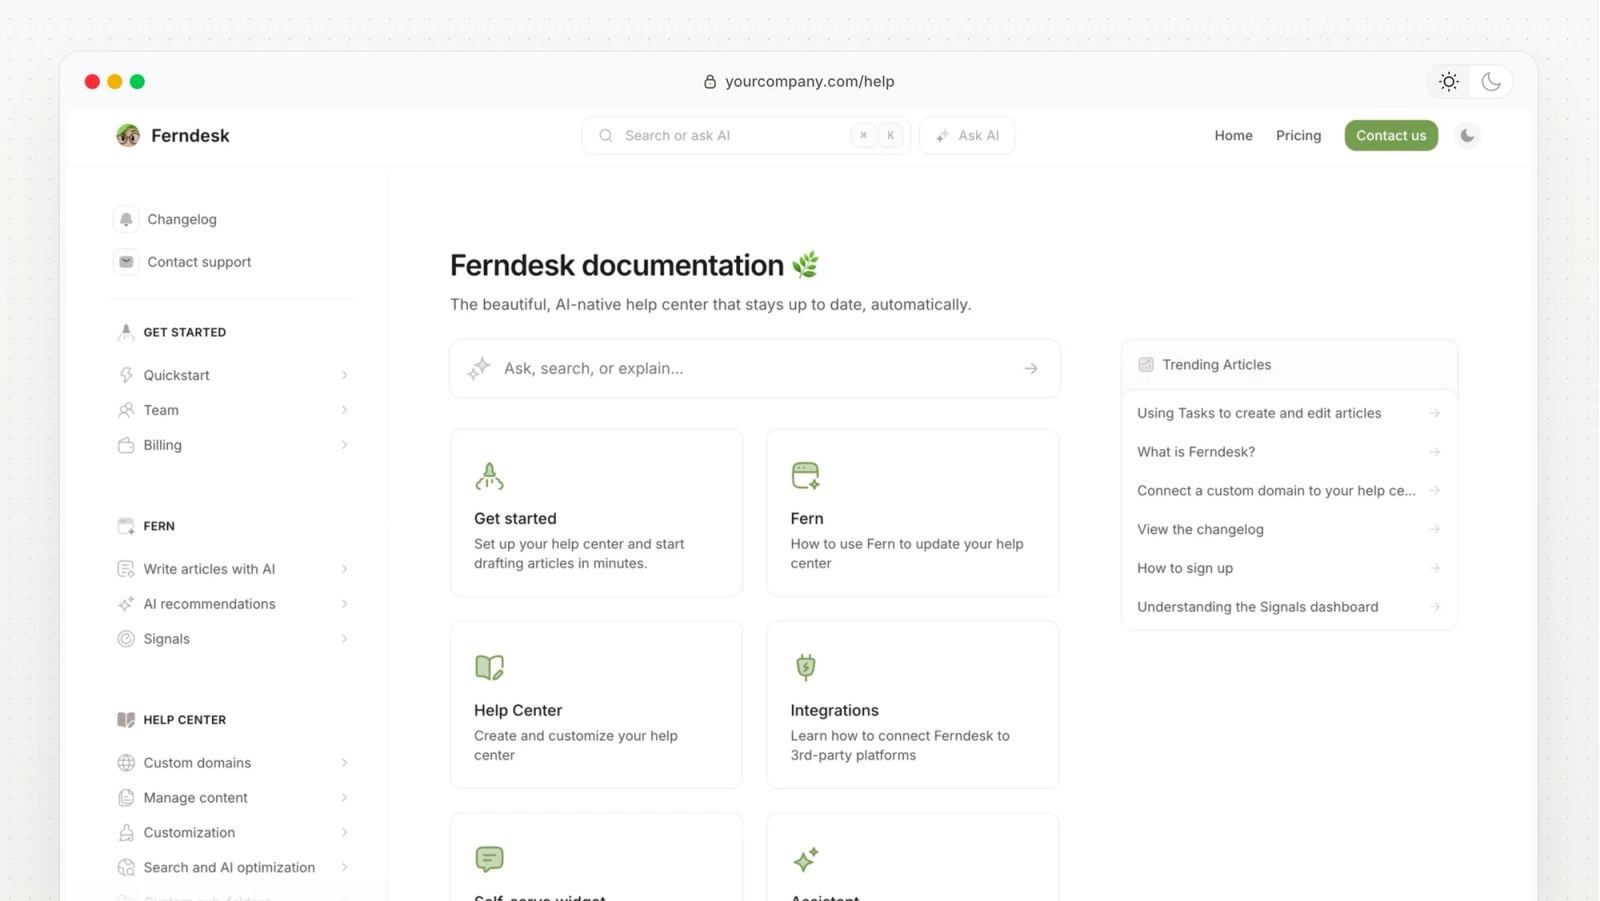The width and height of the screenshot is (1600, 901).
Task: Click the Manage content document icon
Action: 126,798
